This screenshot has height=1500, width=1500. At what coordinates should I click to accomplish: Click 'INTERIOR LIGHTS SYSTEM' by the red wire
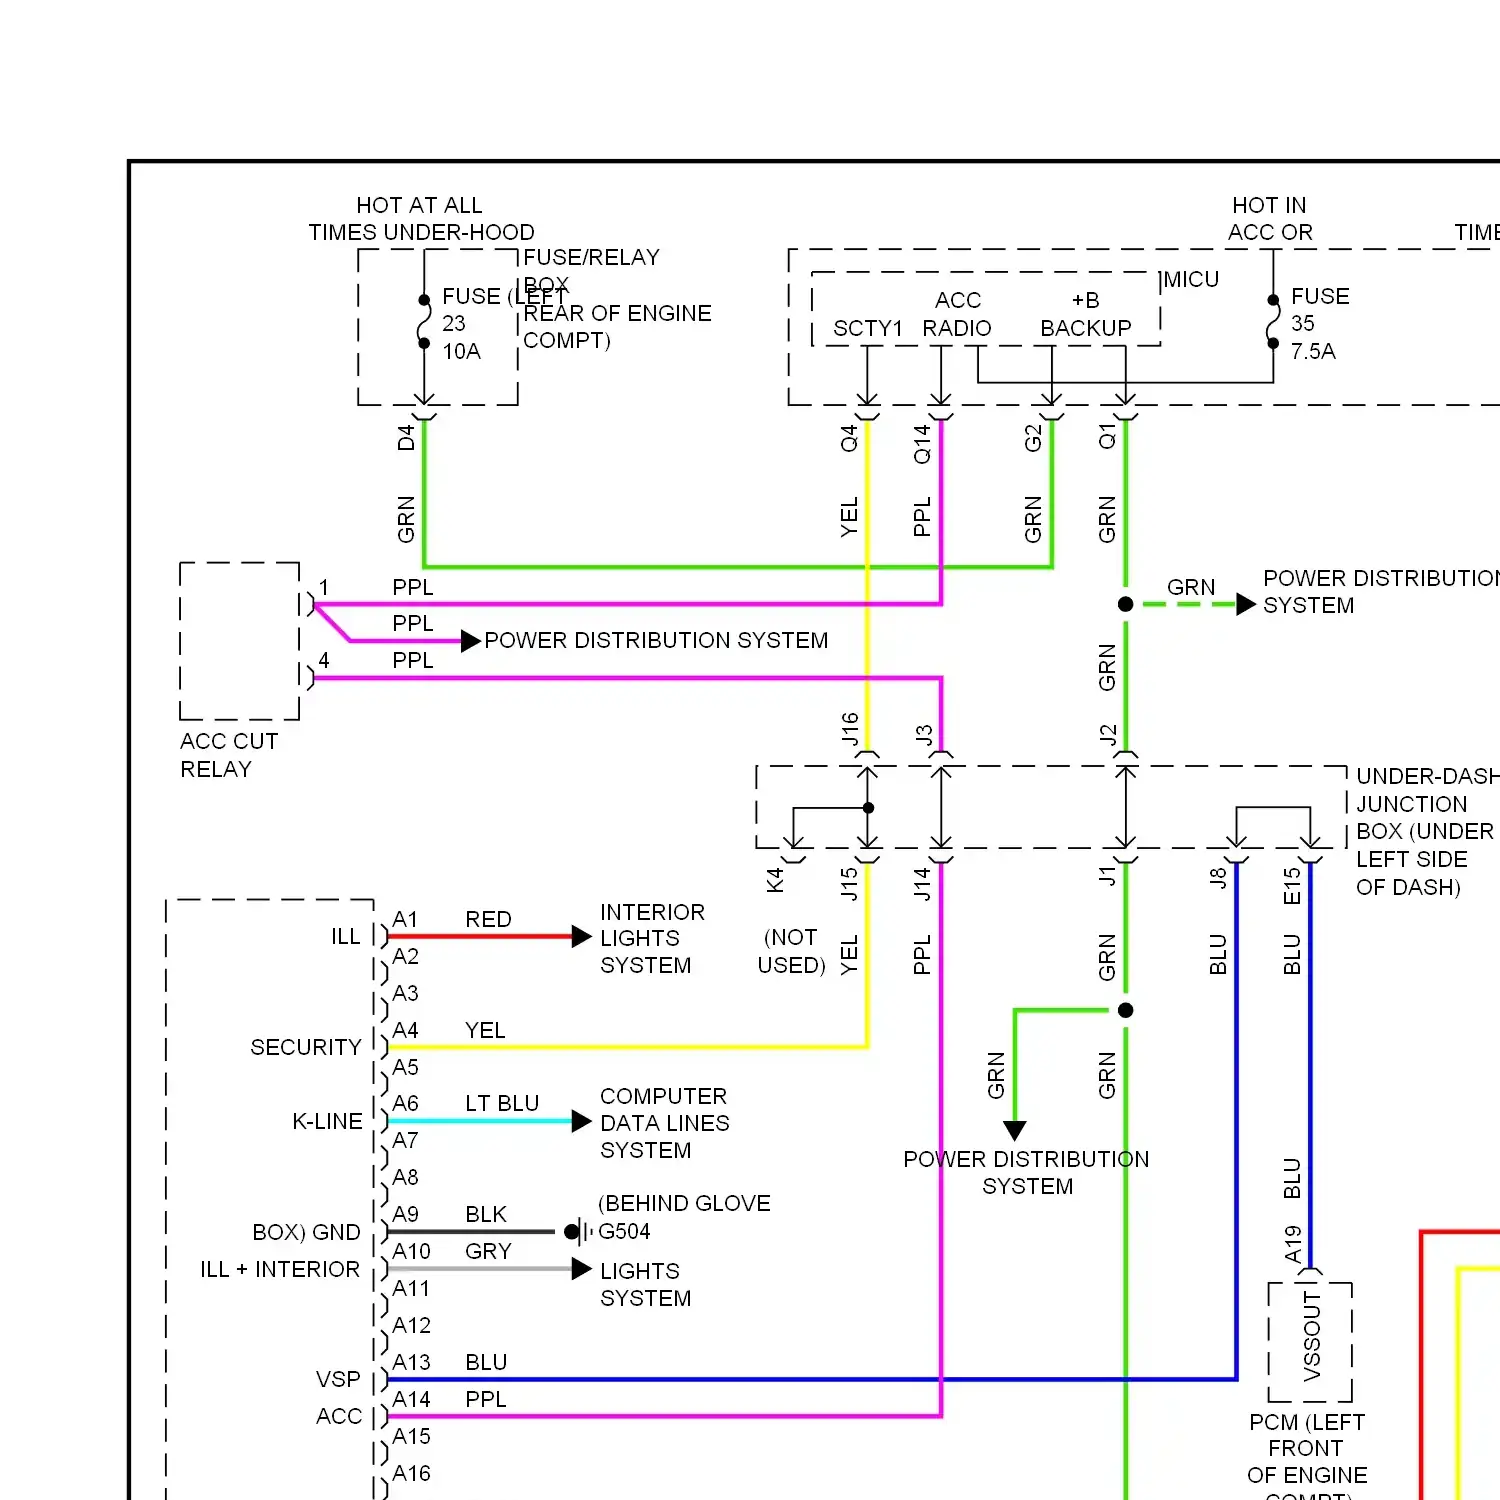point(652,938)
